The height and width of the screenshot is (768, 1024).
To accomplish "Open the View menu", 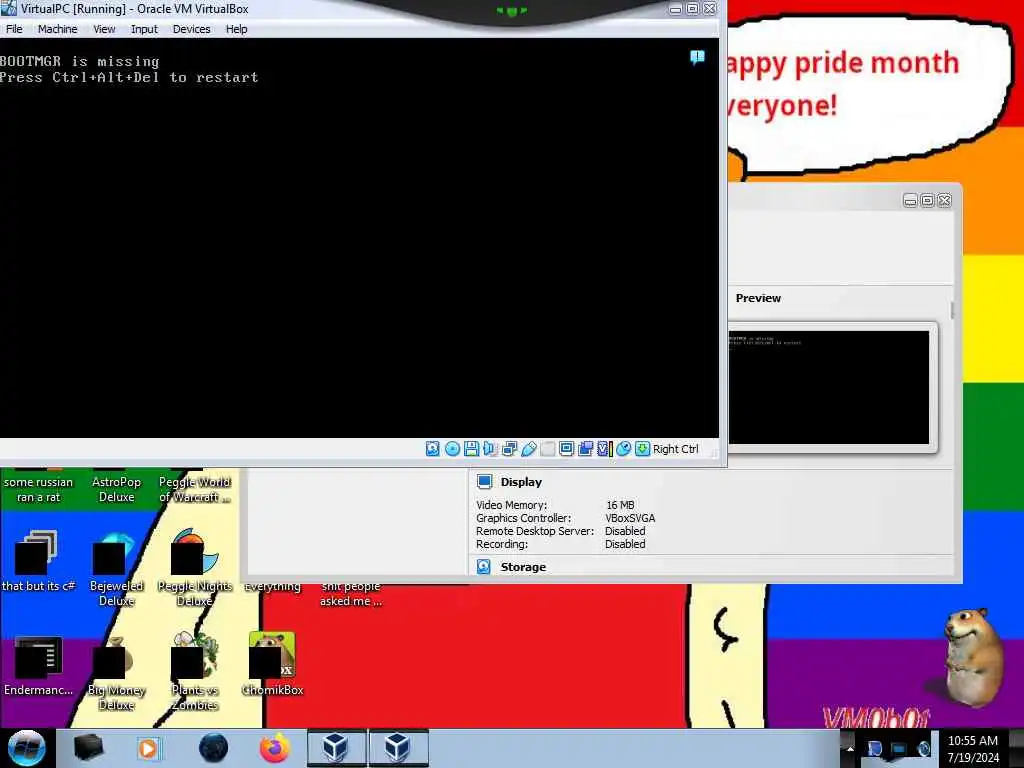I will tap(104, 29).
